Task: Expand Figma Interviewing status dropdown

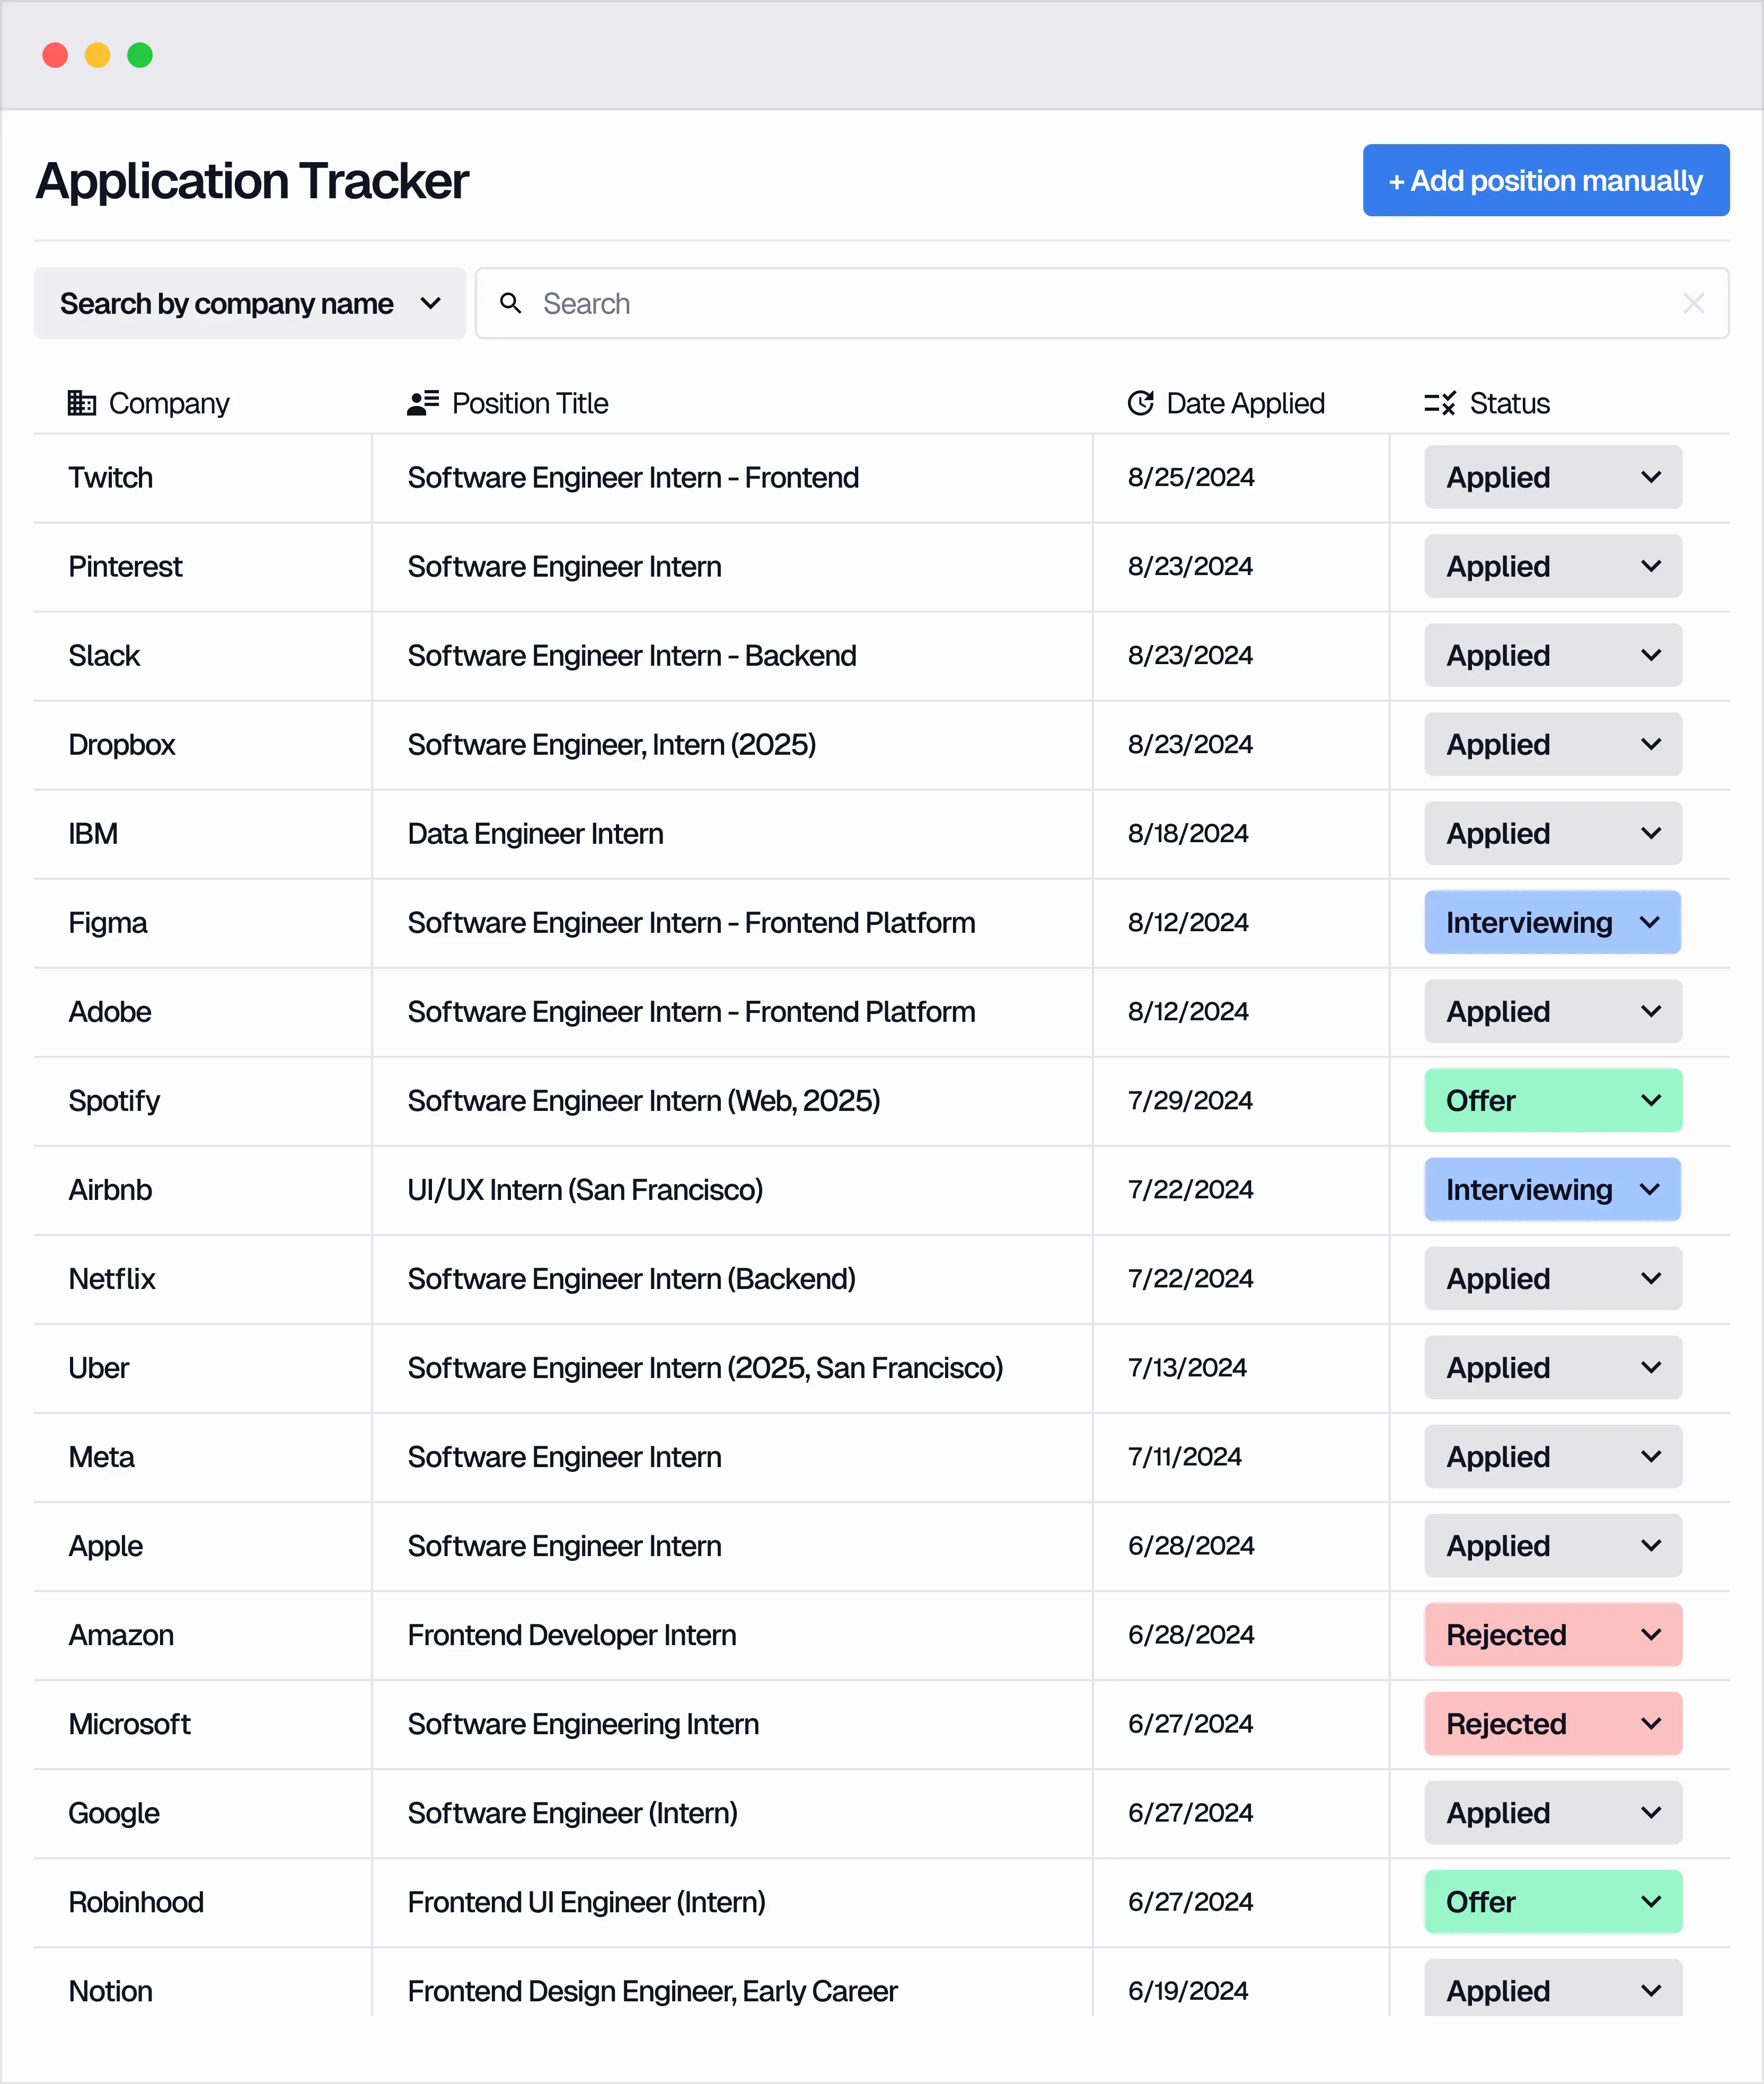Action: (1552, 922)
